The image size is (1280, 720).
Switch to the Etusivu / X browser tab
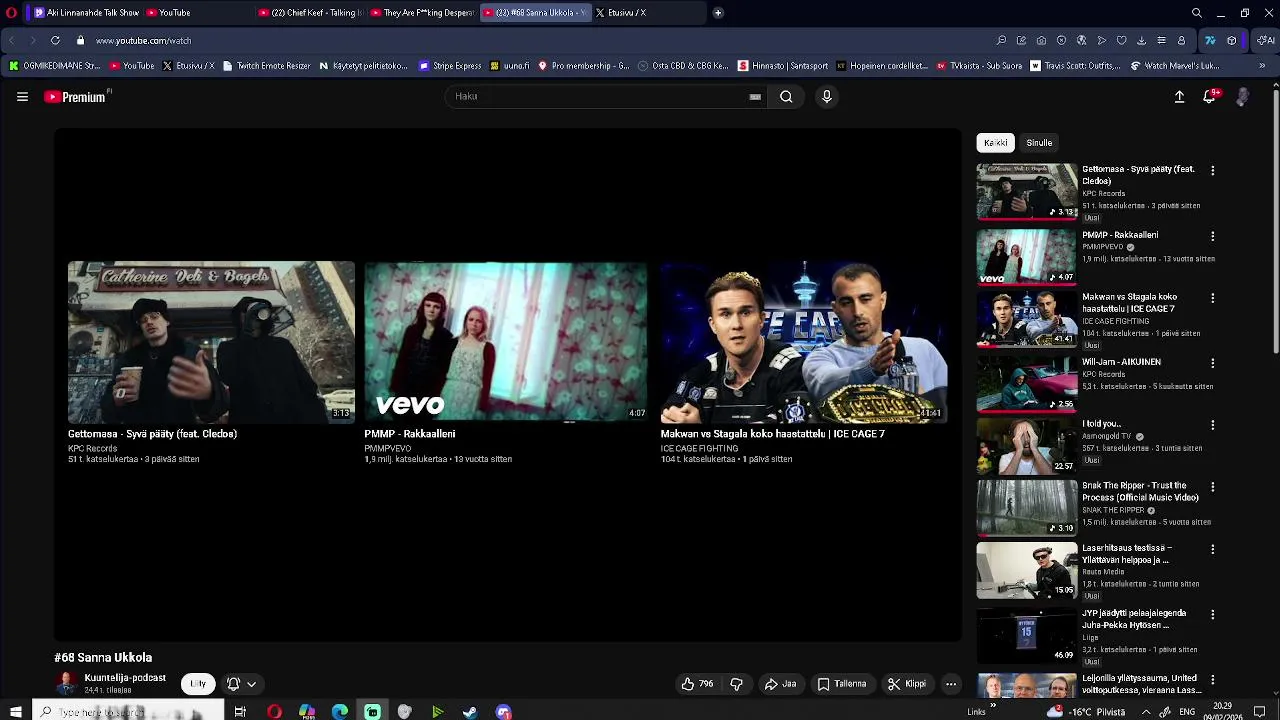648,13
